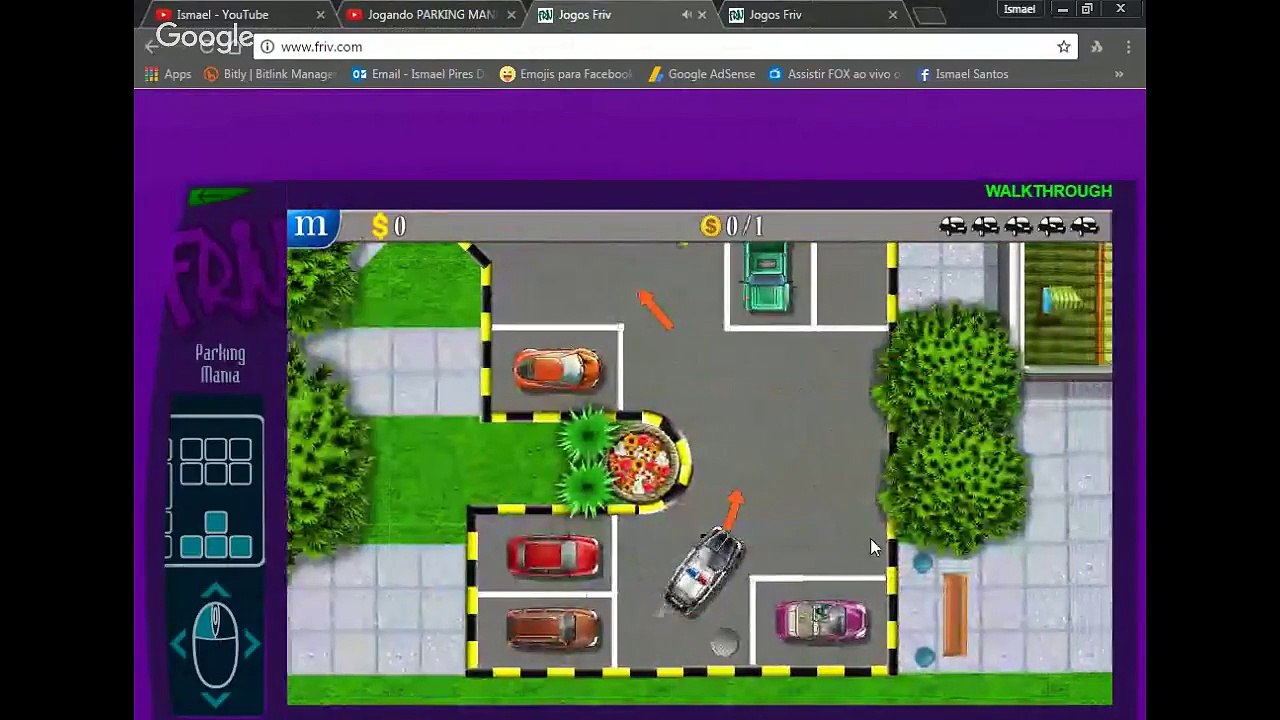This screenshot has width=1280, height=720.
Task: Close the Ismael - YouTube tab
Action: tap(320, 15)
